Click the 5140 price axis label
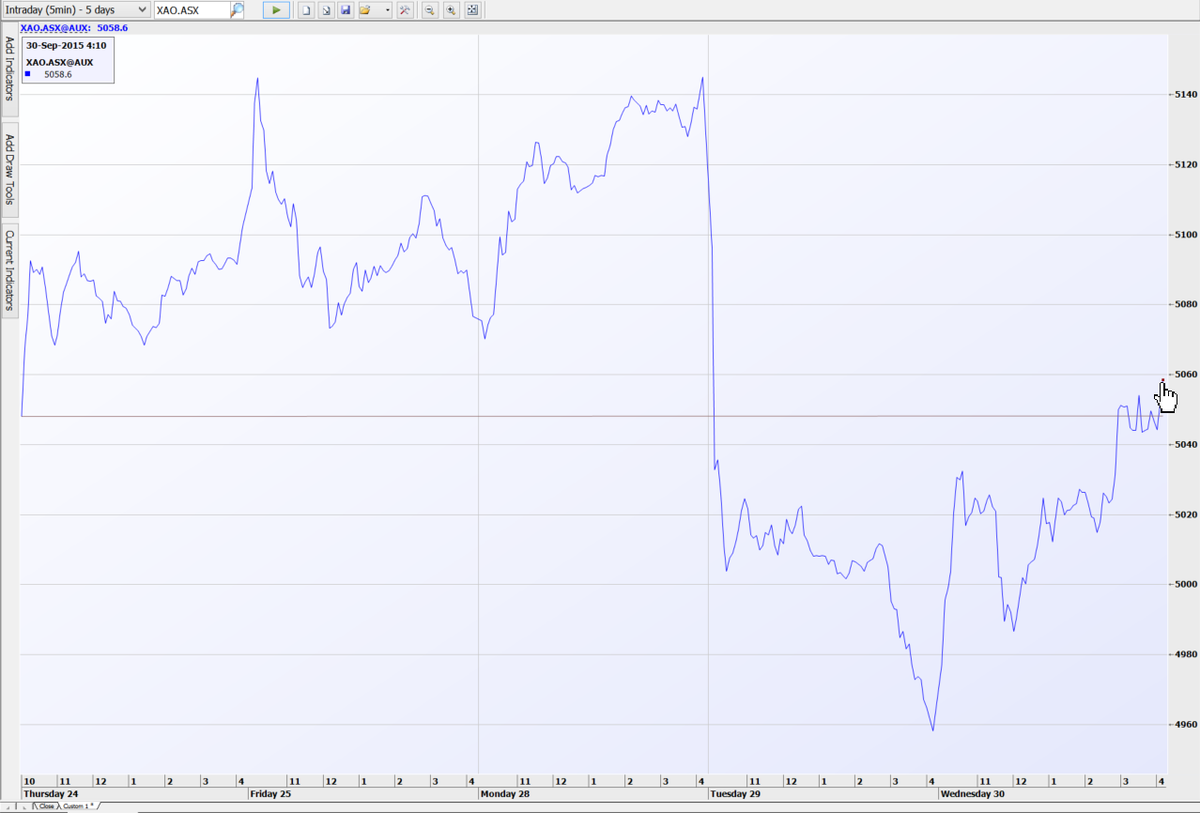Screen dimensions: 1200x813 pyautogui.click(x=1185, y=95)
